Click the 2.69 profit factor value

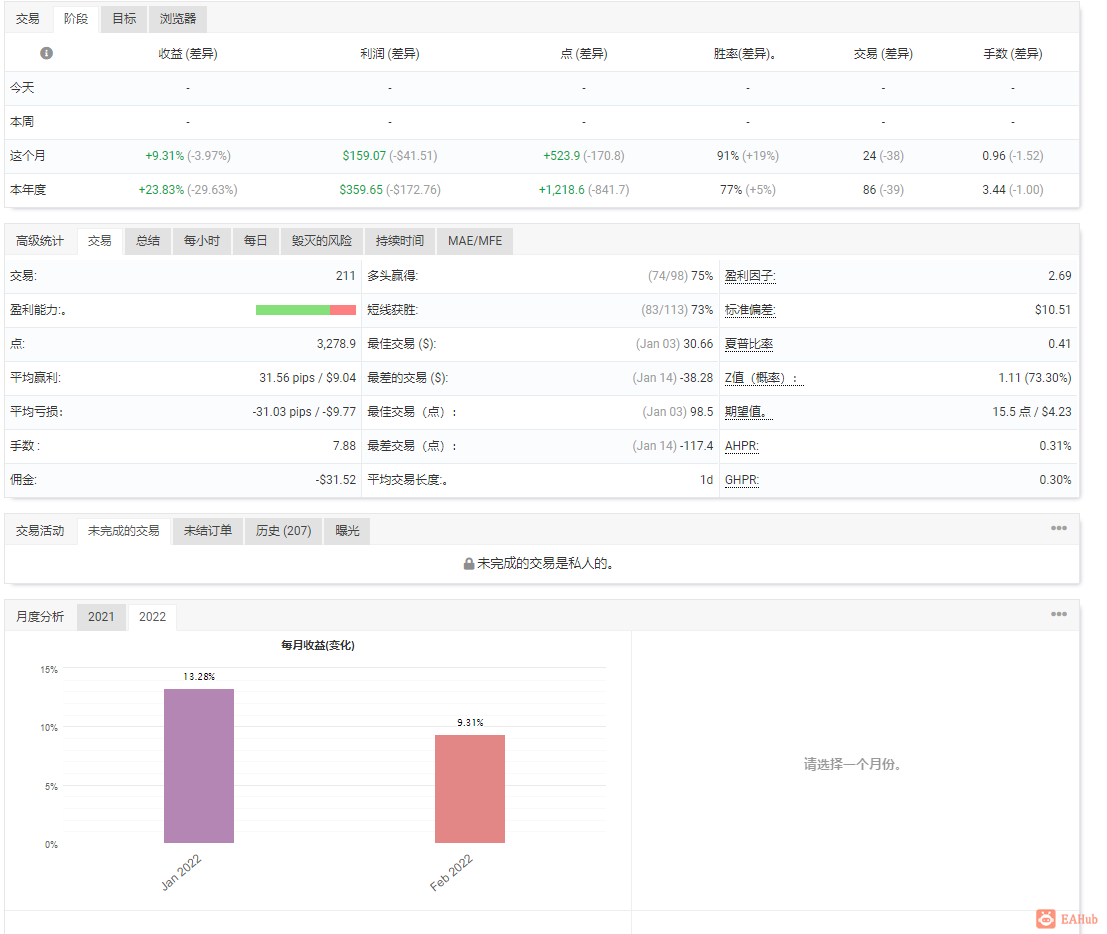click(1060, 276)
